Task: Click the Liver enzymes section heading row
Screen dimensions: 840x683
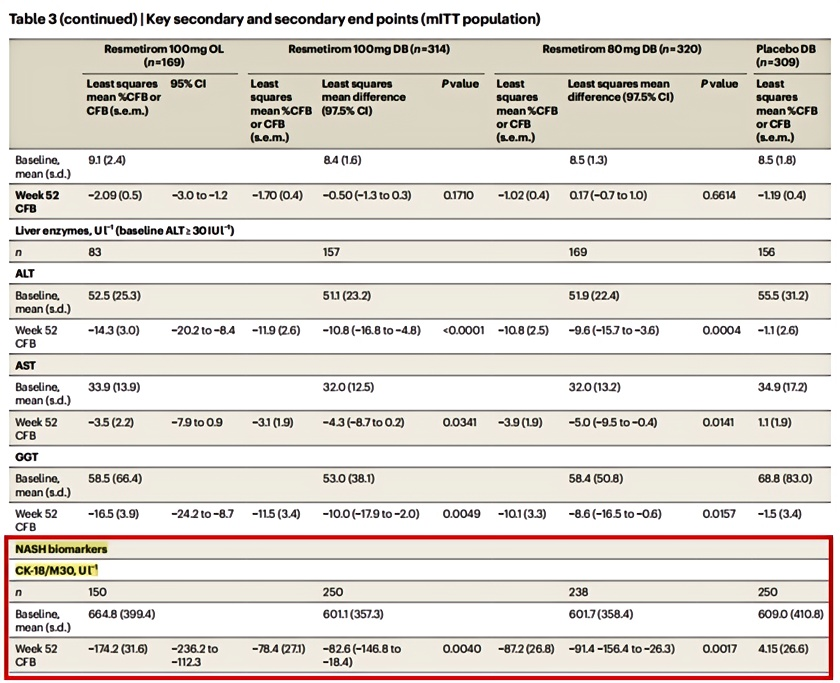Action: pyautogui.click(x=121, y=231)
